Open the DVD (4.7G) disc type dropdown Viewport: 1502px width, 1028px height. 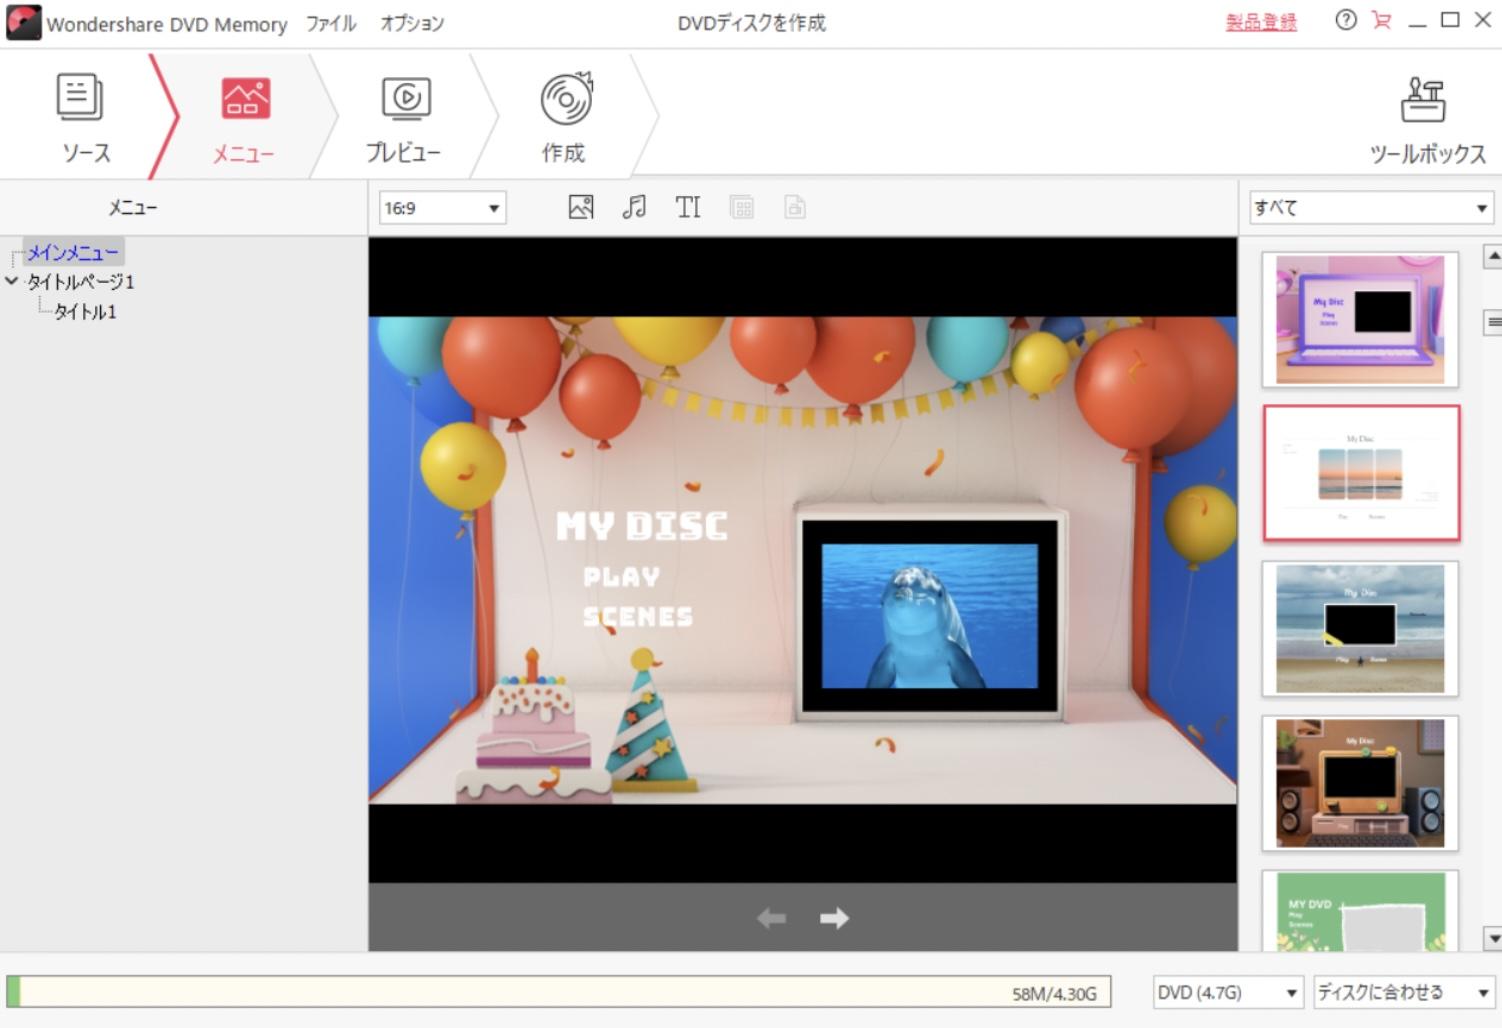(1227, 992)
